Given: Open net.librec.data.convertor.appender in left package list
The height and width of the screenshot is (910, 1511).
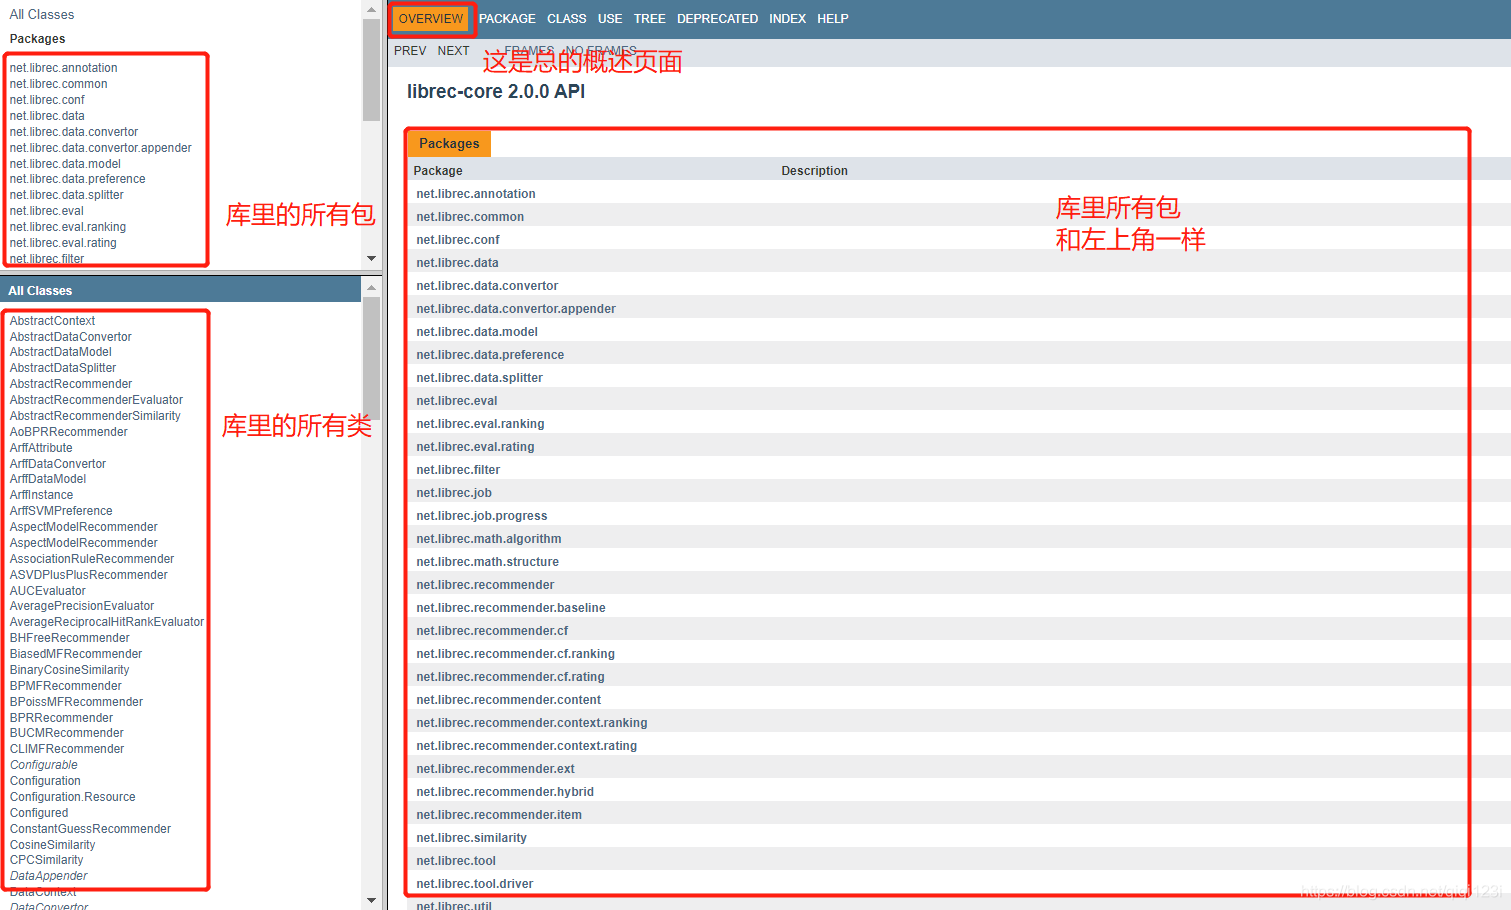Looking at the screenshot, I should tap(101, 148).
